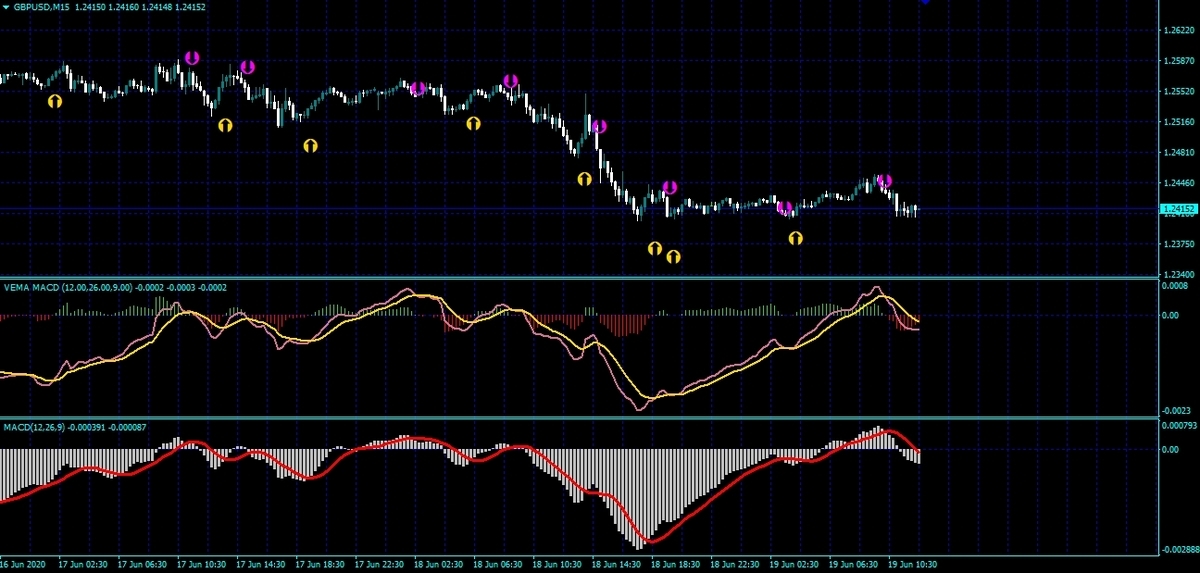
Task: Click the small triangle before GBPUSD,M15
Action: 5,6
